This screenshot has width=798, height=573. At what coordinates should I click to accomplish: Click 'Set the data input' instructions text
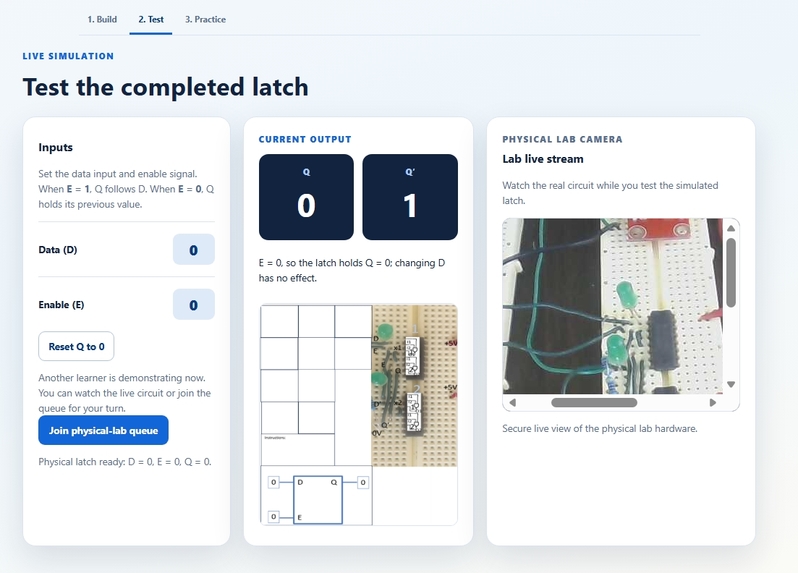click(x=126, y=189)
